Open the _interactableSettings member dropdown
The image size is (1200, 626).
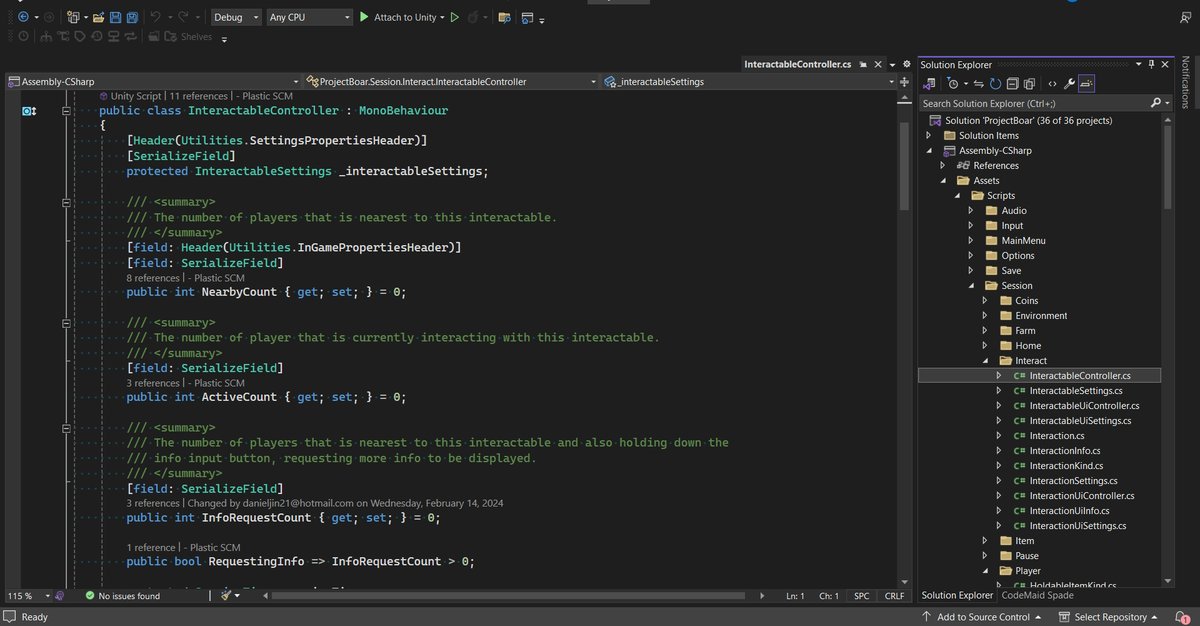[750, 82]
